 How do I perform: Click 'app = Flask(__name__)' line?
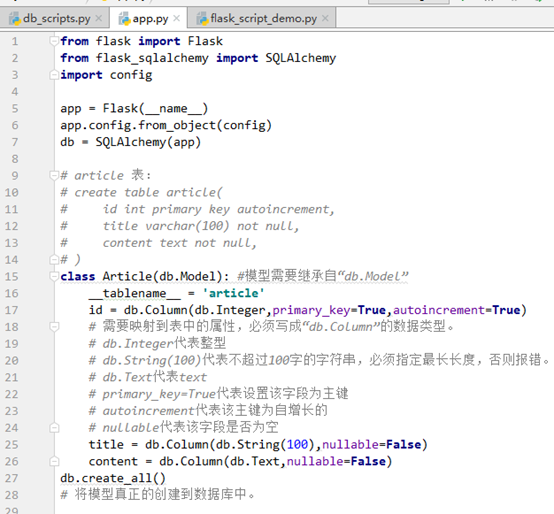coord(134,108)
